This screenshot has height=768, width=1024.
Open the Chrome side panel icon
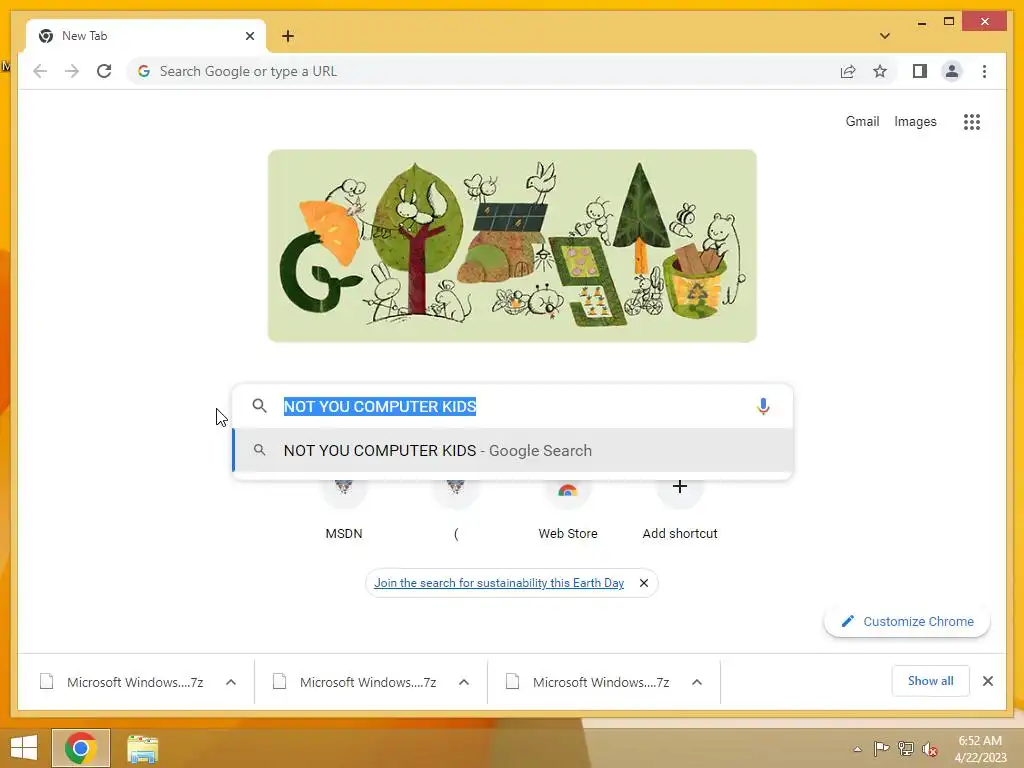tap(920, 71)
